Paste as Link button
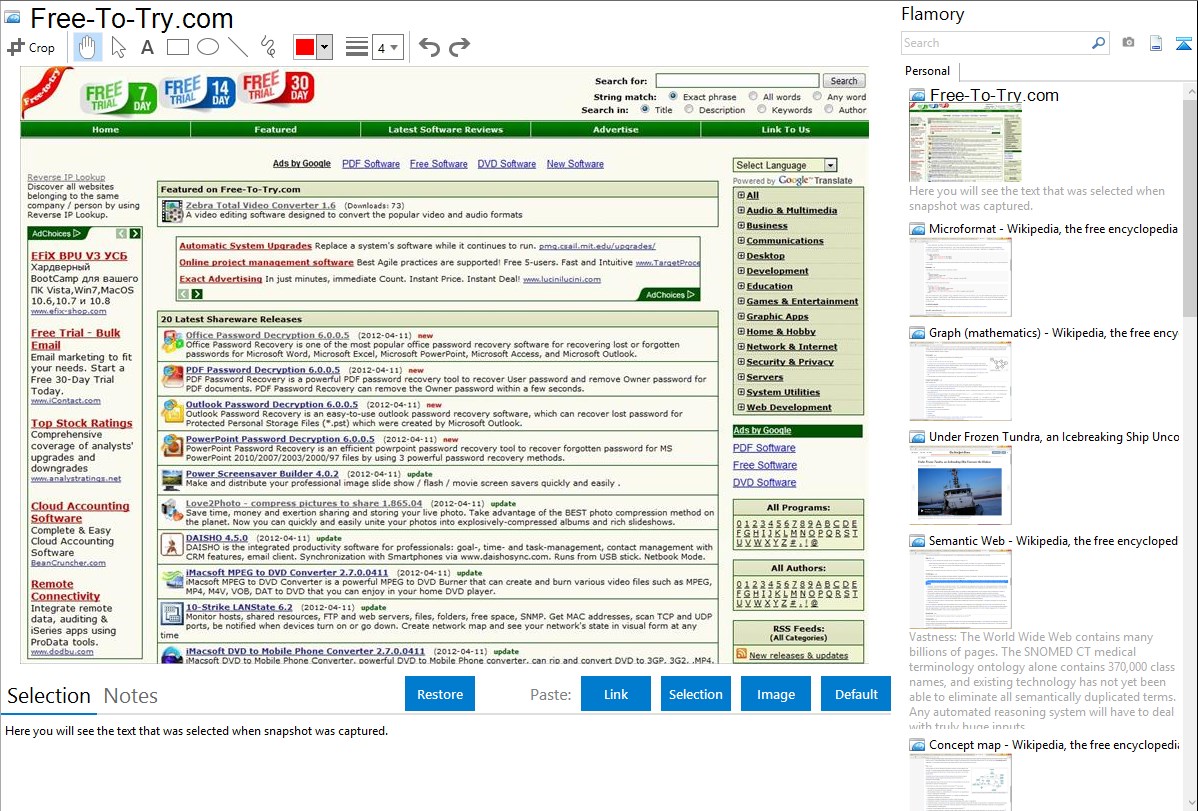The width and height of the screenshot is (1198, 811). [x=616, y=694]
